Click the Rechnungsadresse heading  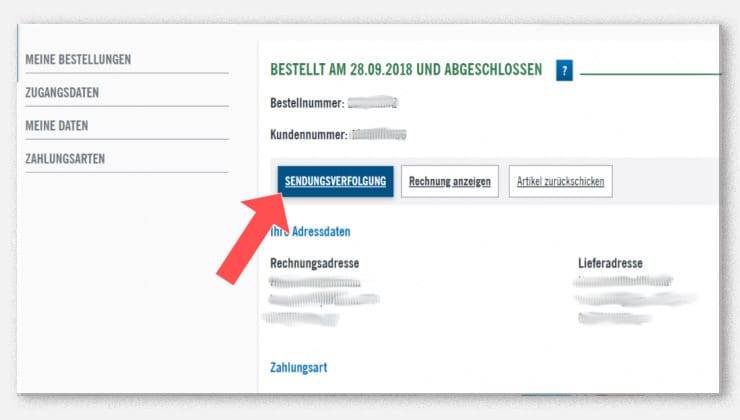coord(314,264)
